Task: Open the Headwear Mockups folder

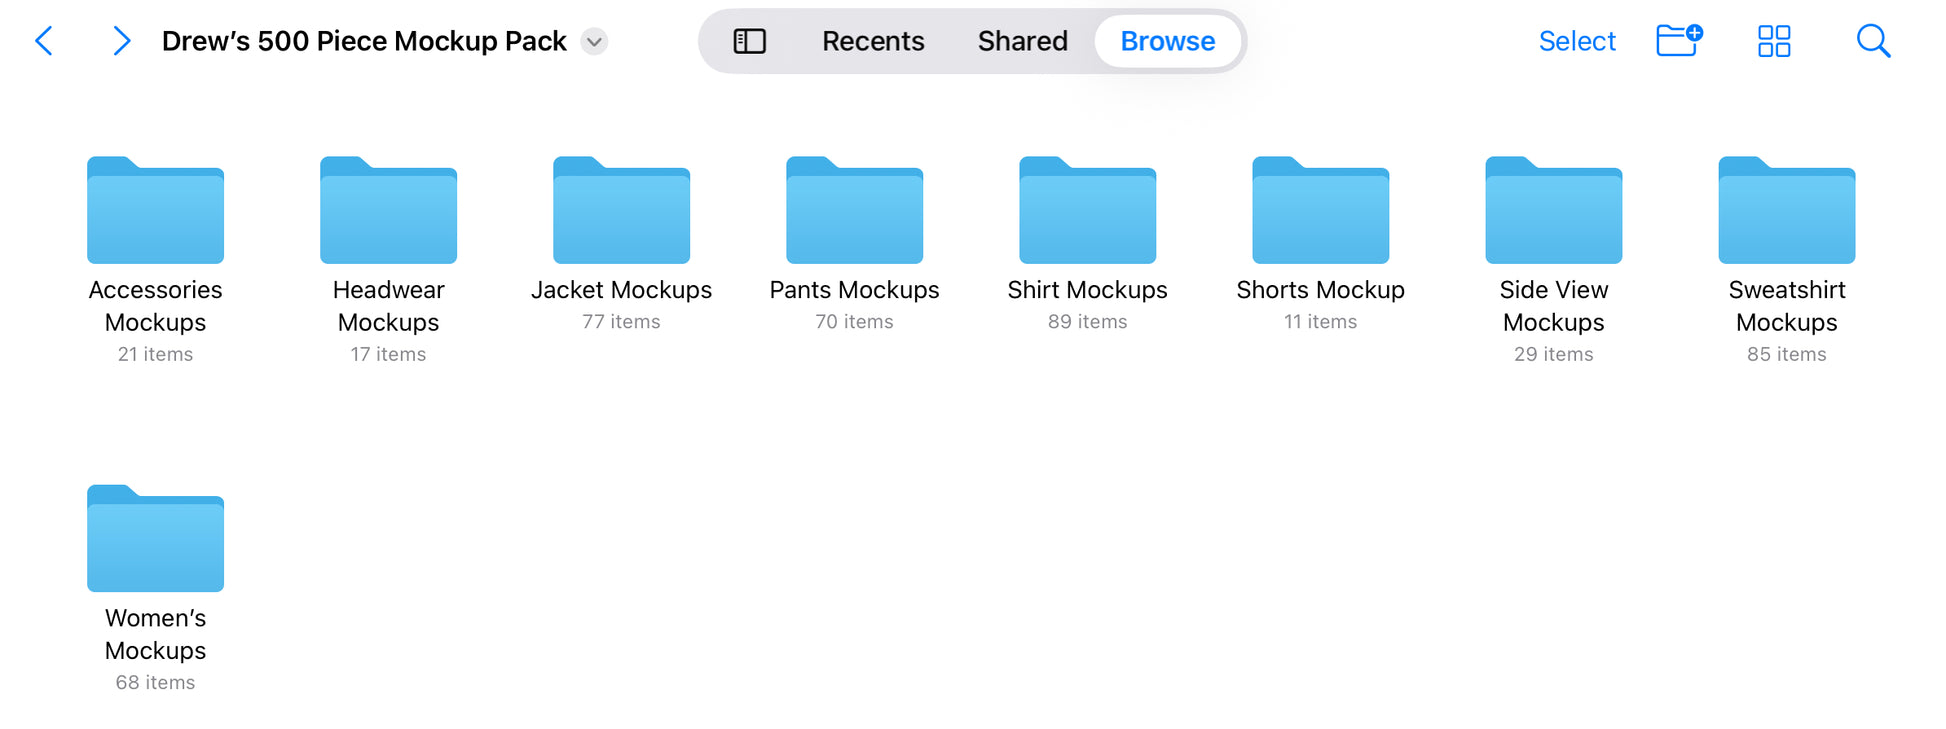Action: [x=388, y=211]
